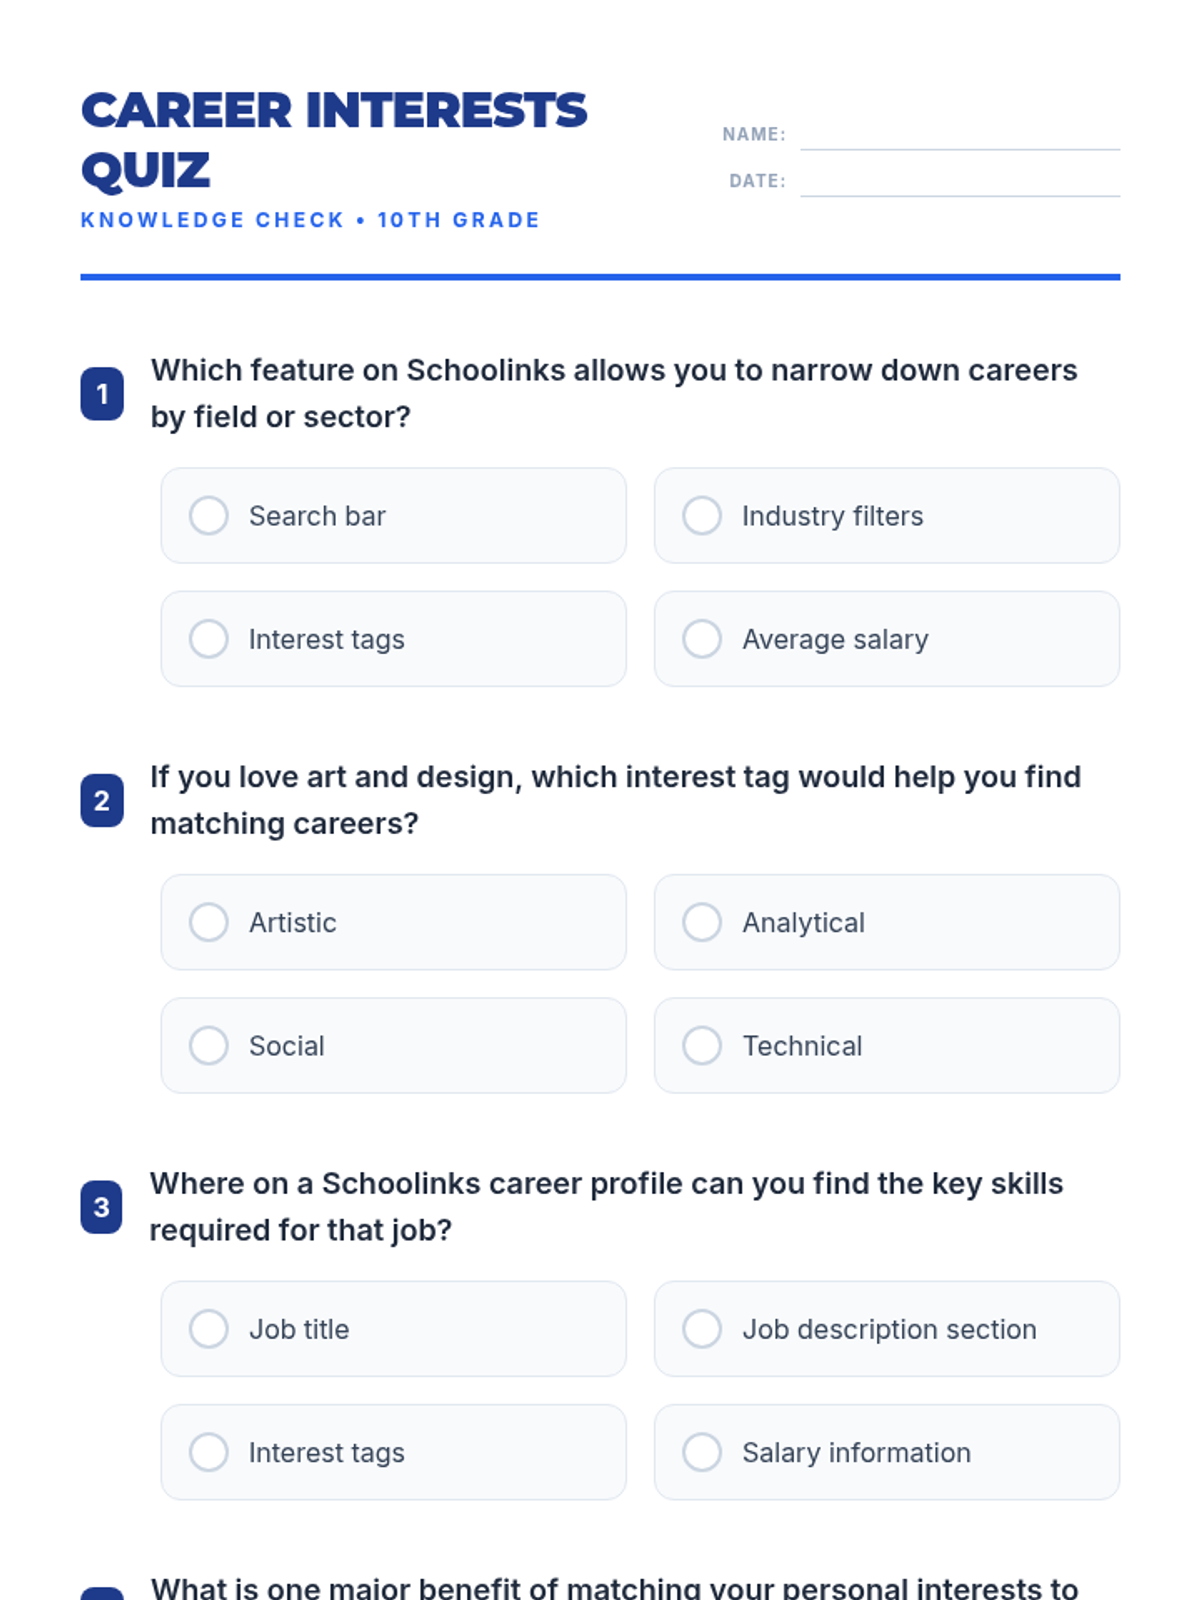Screen dimensions: 1200x1600
Task: Select the Artistic answer option
Action: 393,922
